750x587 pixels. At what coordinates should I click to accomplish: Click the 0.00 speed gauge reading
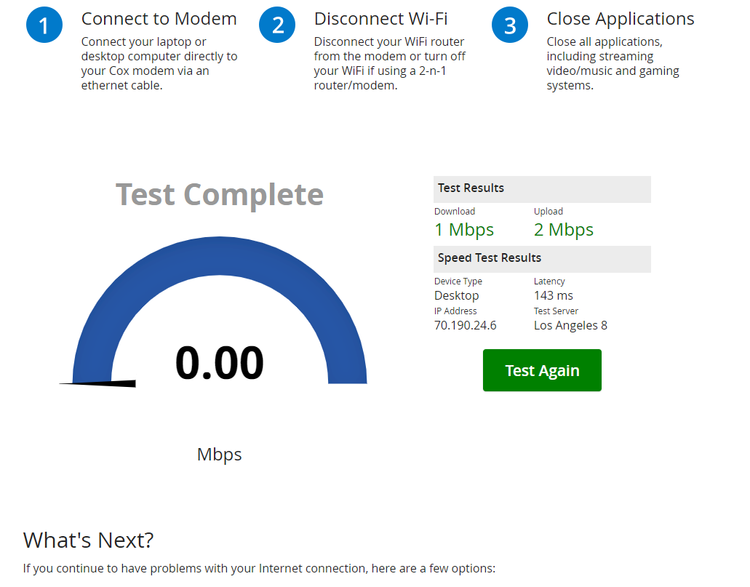tap(220, 363)
